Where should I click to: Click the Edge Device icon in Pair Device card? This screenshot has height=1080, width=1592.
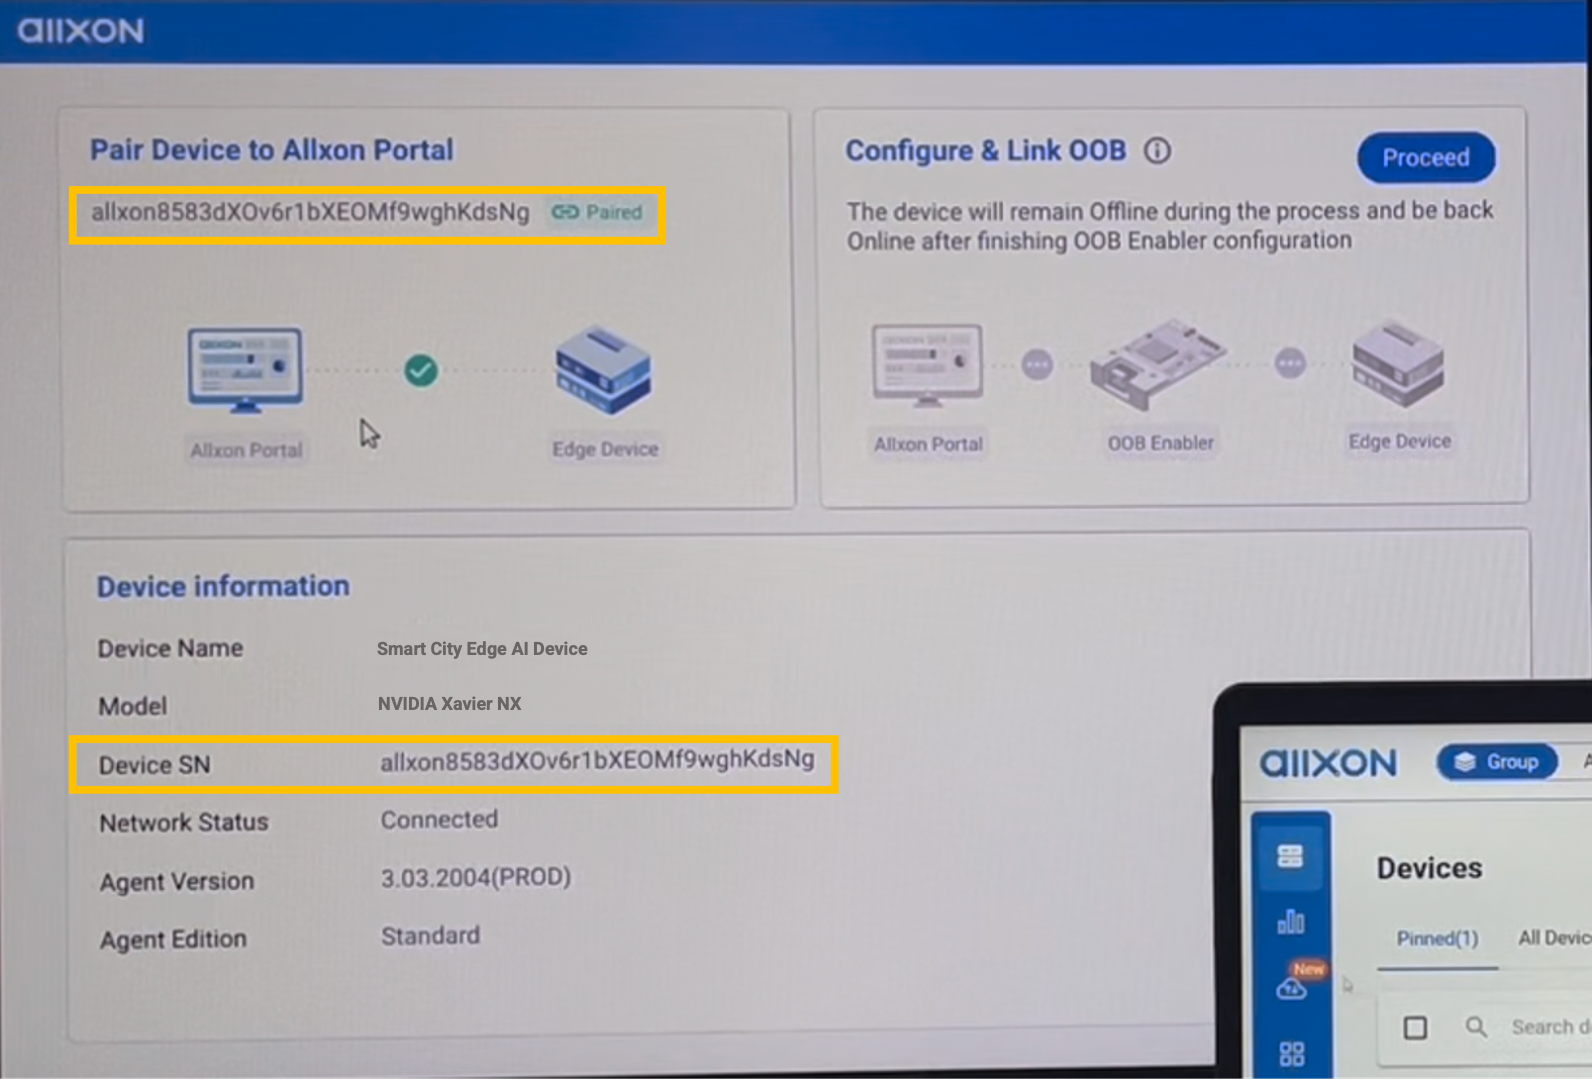(604, 370)
